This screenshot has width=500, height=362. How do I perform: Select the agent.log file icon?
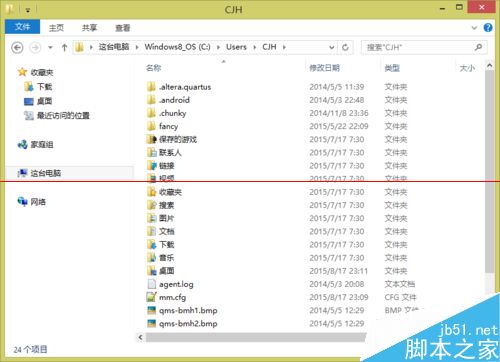151,284
